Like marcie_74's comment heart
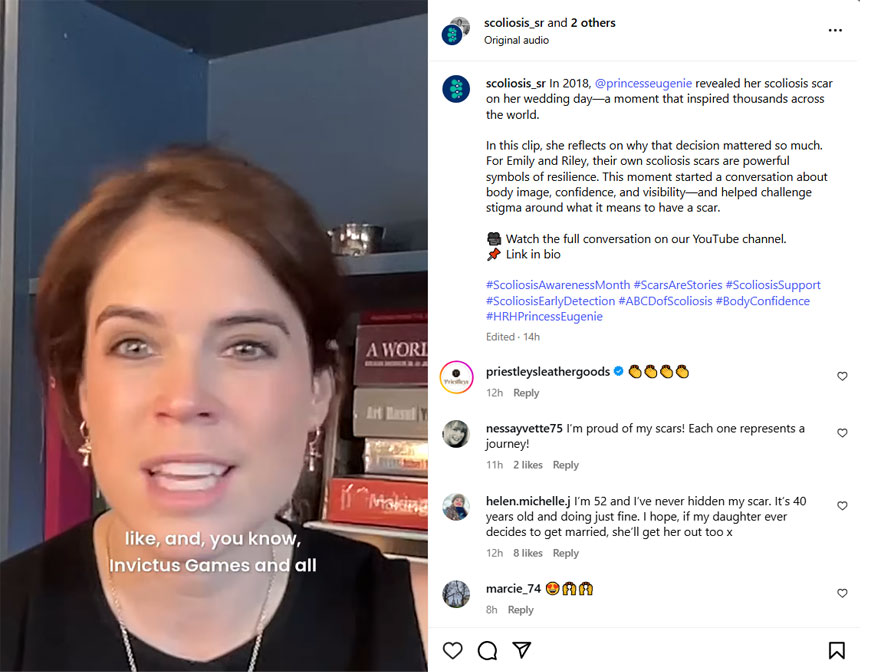The width and height of the screenshot is (882, 672). tap(842, 593)
